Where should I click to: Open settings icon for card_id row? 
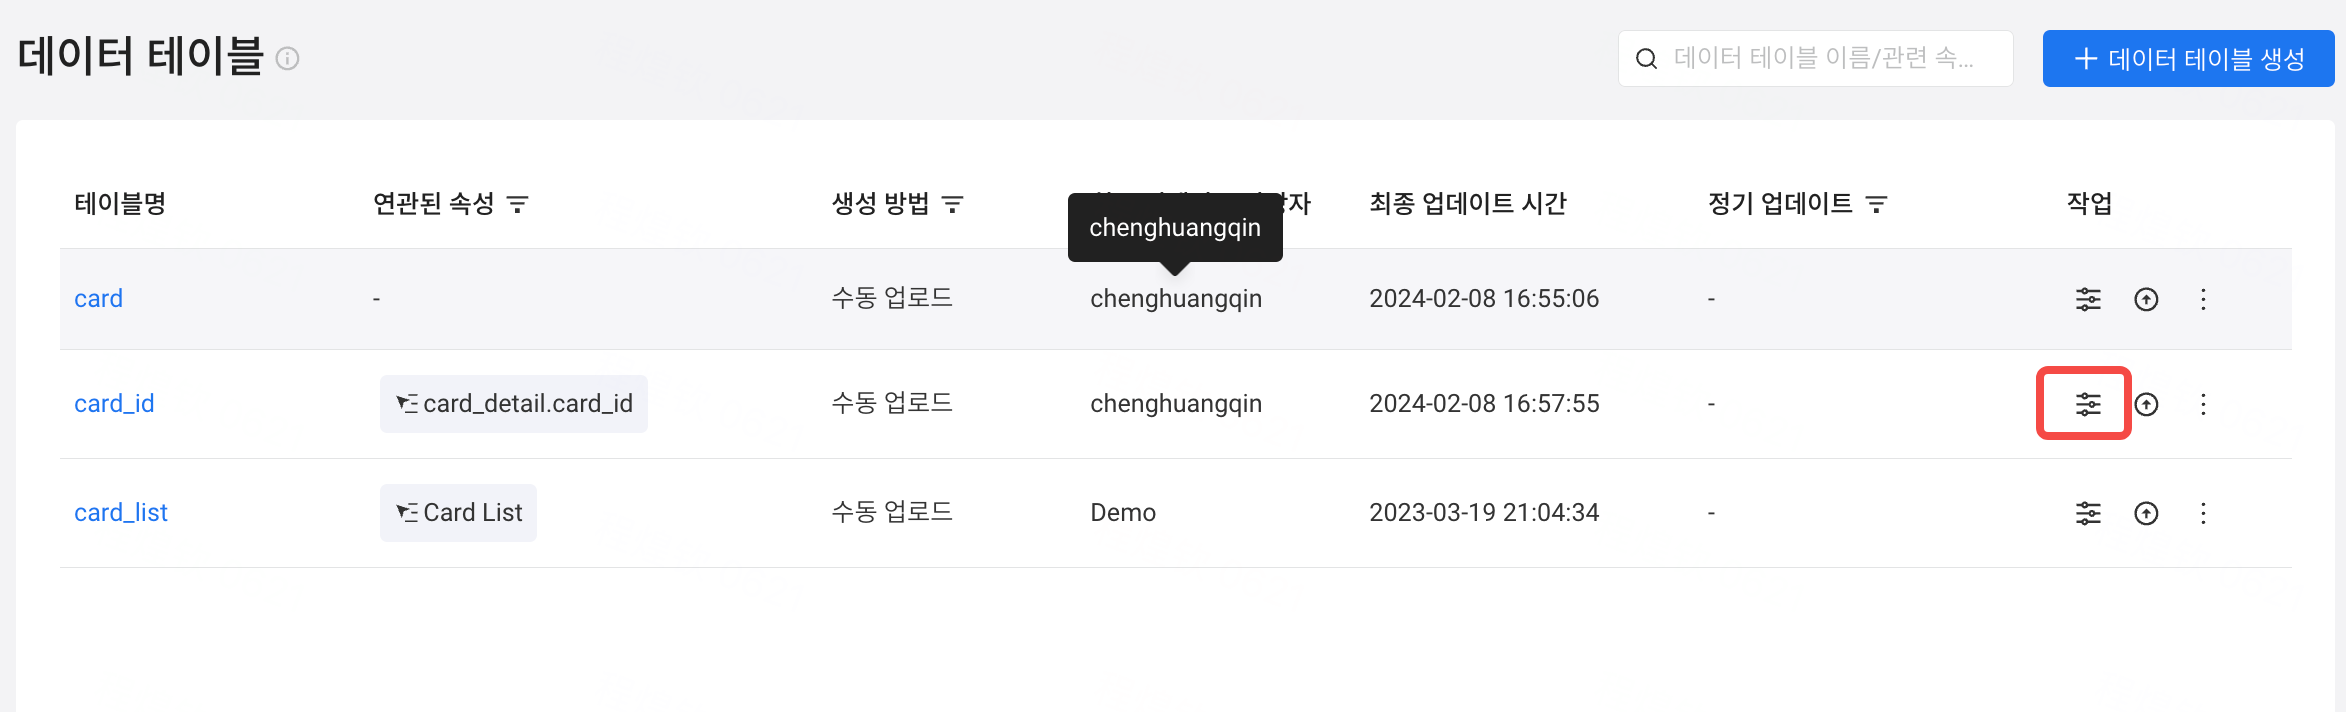(x=2088, y=404)
